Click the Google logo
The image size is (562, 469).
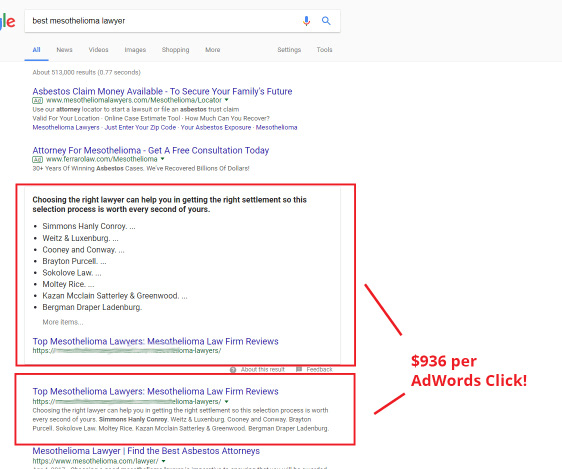[8, 21]
